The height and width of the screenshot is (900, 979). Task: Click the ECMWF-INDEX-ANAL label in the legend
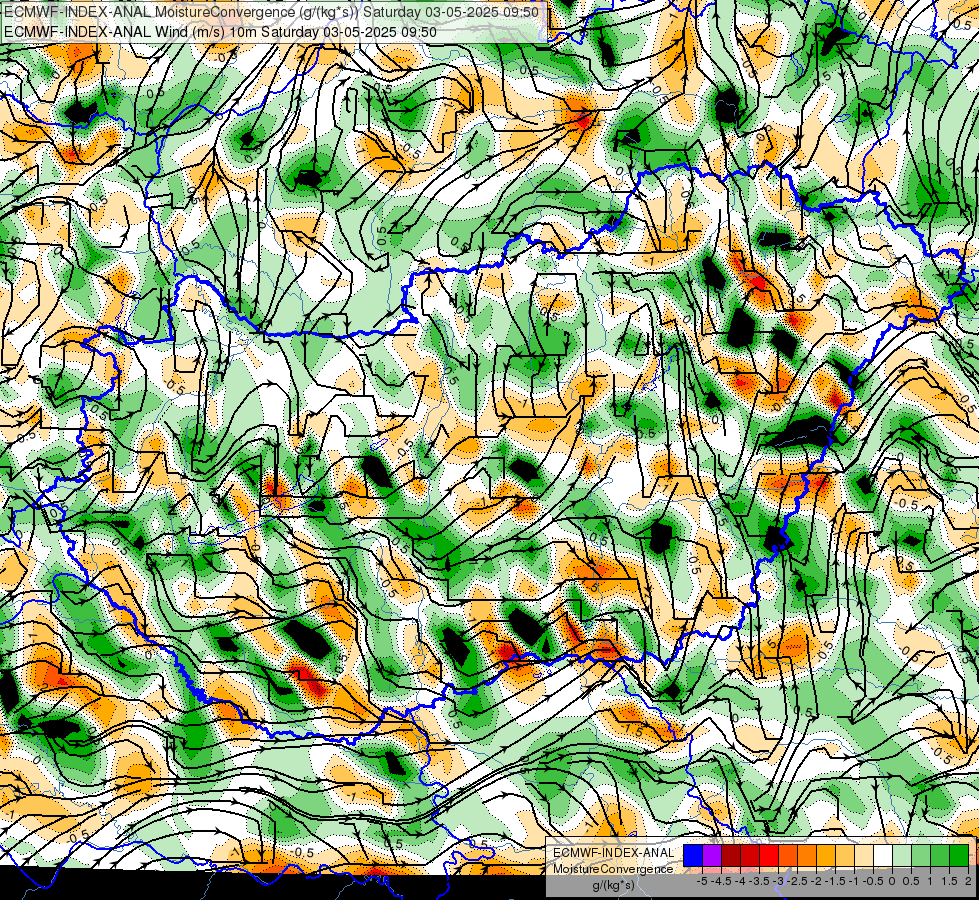point(614,853)
